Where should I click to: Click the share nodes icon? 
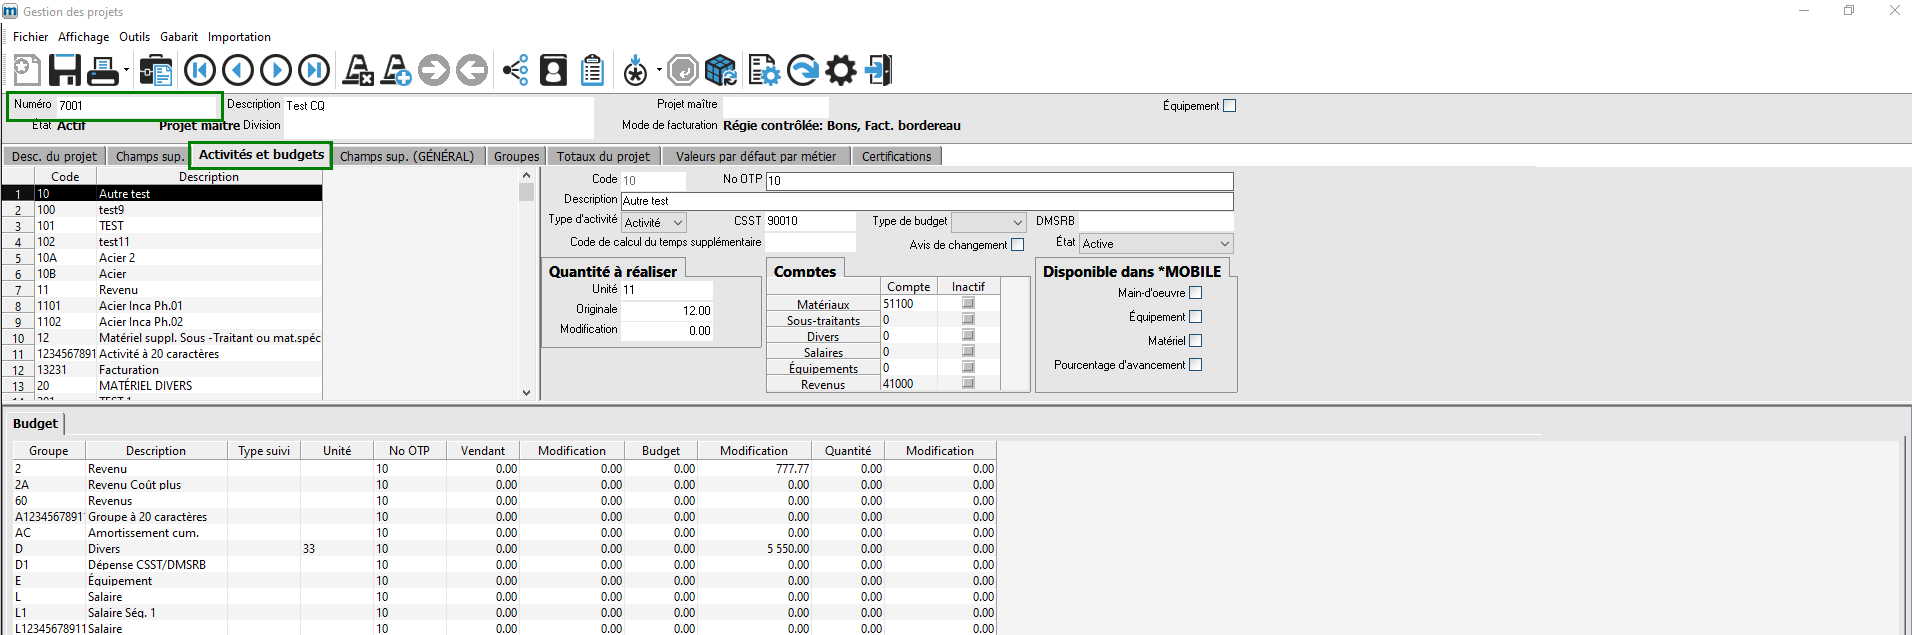(x=515, y=70)
